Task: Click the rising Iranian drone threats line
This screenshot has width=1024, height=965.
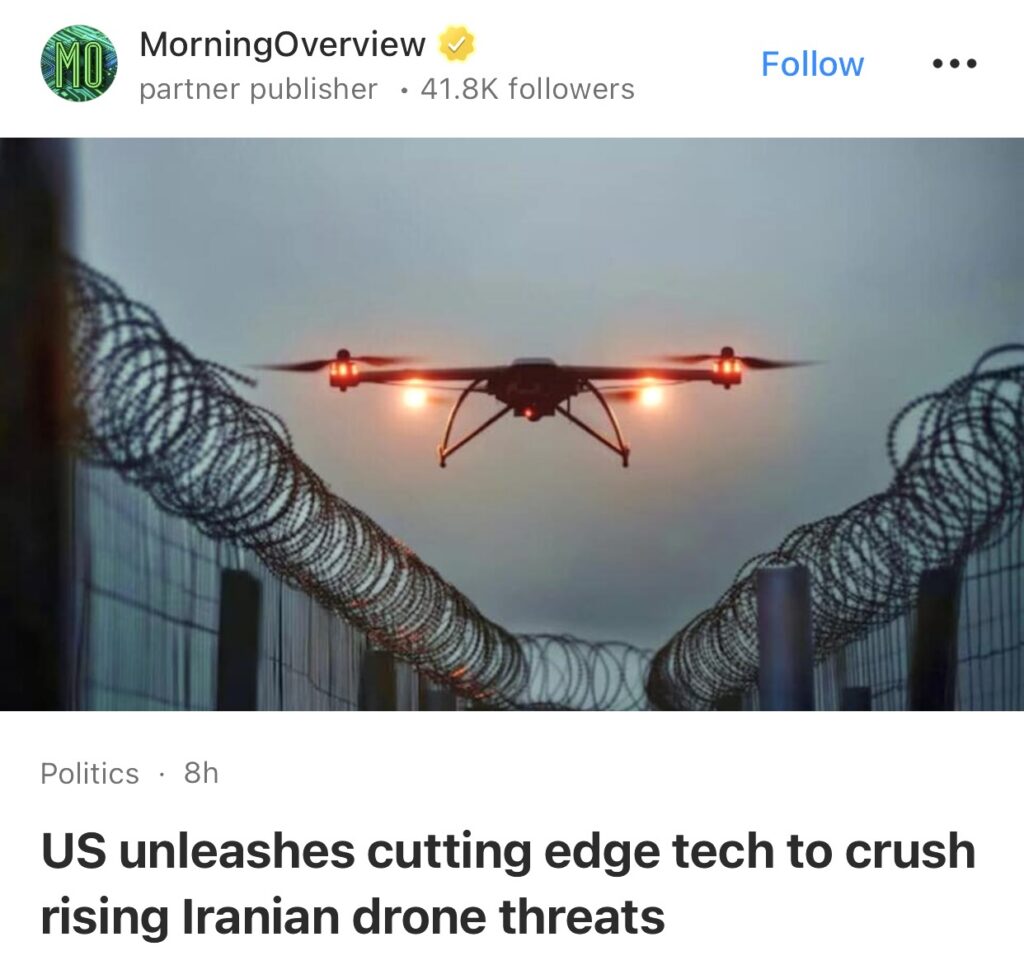Action: tap(353, 917)
